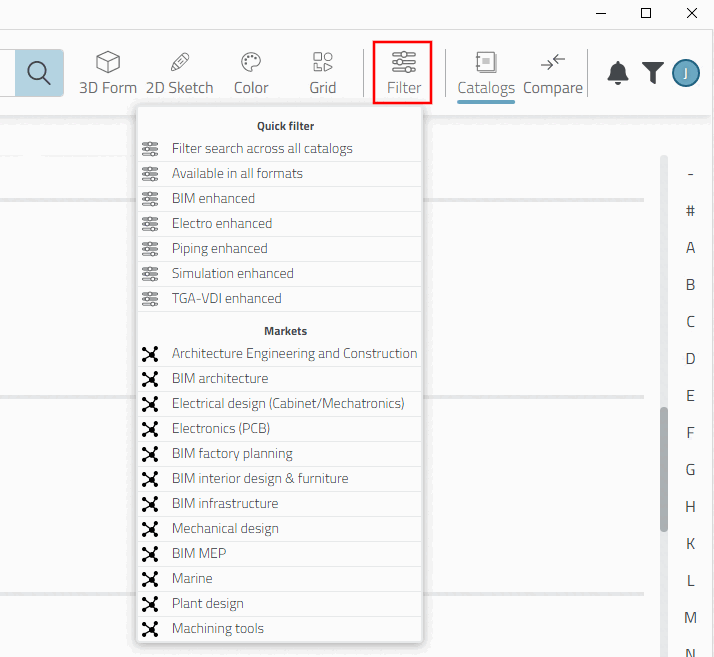Select Plant design market

pos(280,604)
